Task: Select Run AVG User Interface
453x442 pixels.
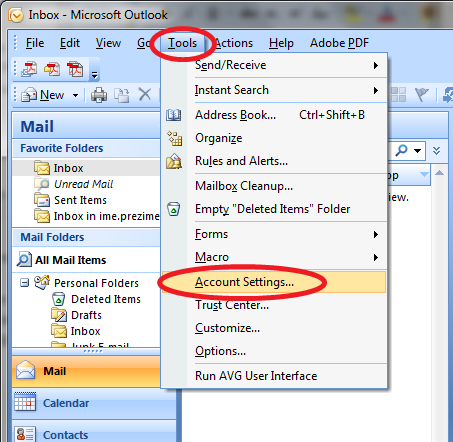Action: click(274, 376)
